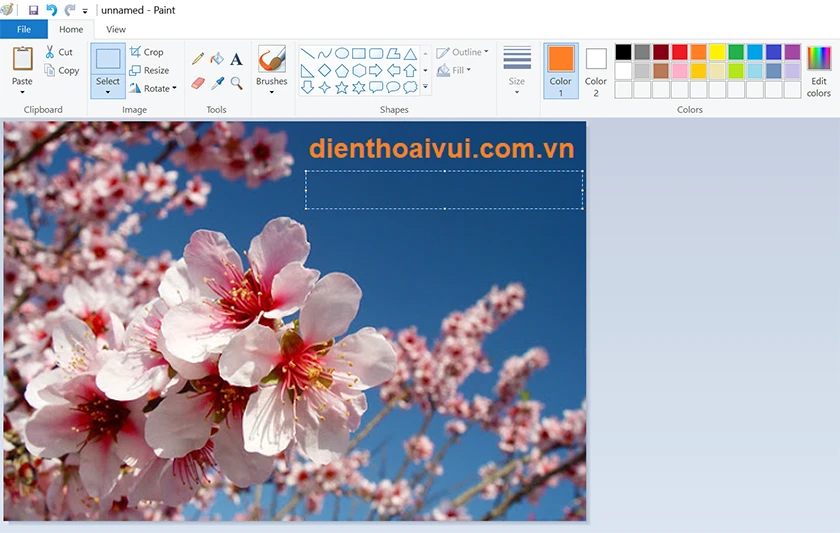840x533 pixels.
Task: Click the Cut button
Action: click(58, 52)
